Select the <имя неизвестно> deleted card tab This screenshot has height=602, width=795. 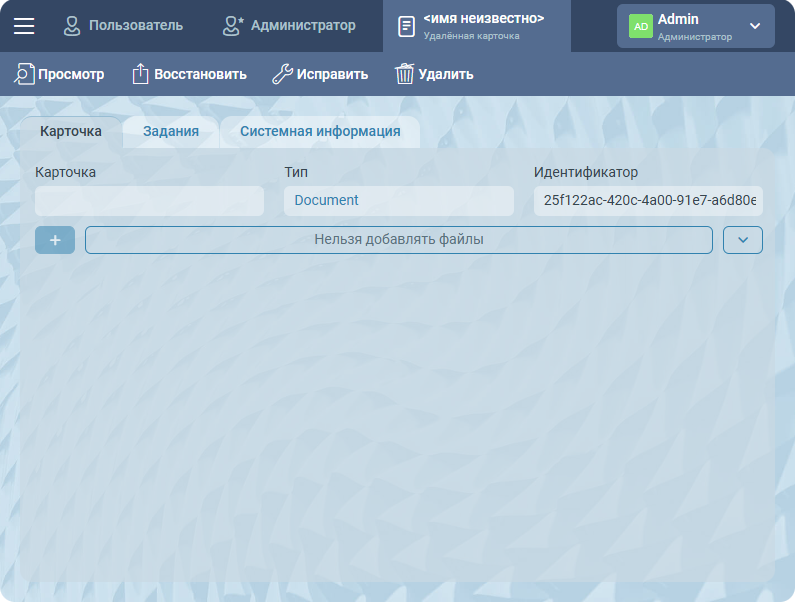(484, 26)
